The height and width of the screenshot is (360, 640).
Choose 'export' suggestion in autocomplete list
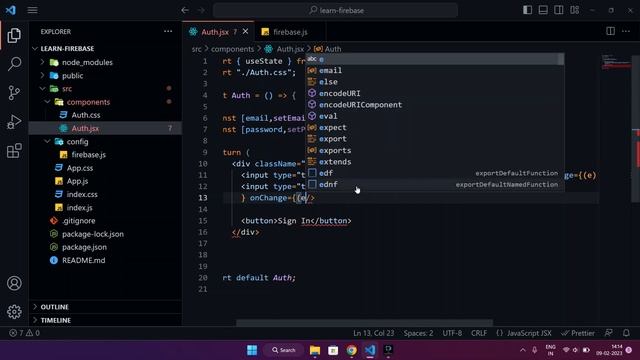click(435, 139)
